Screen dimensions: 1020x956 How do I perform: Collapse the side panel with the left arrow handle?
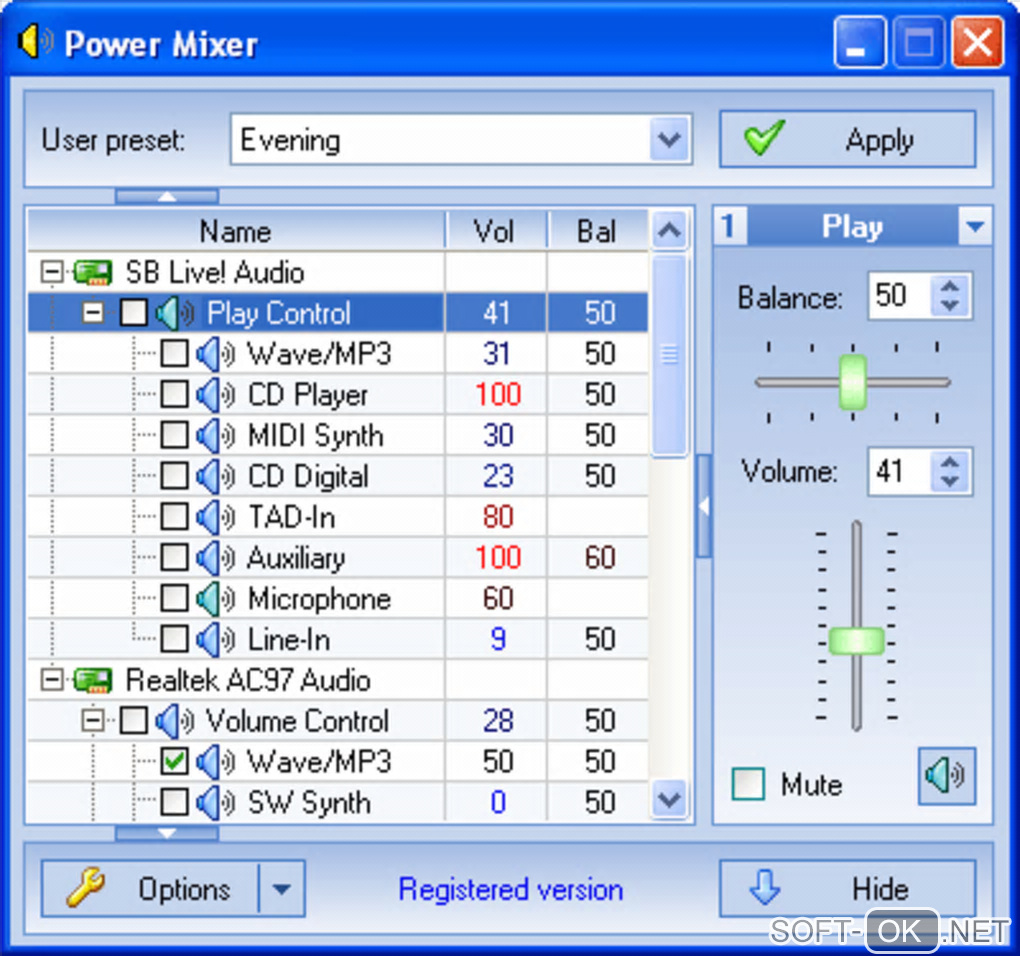[704, 506]
